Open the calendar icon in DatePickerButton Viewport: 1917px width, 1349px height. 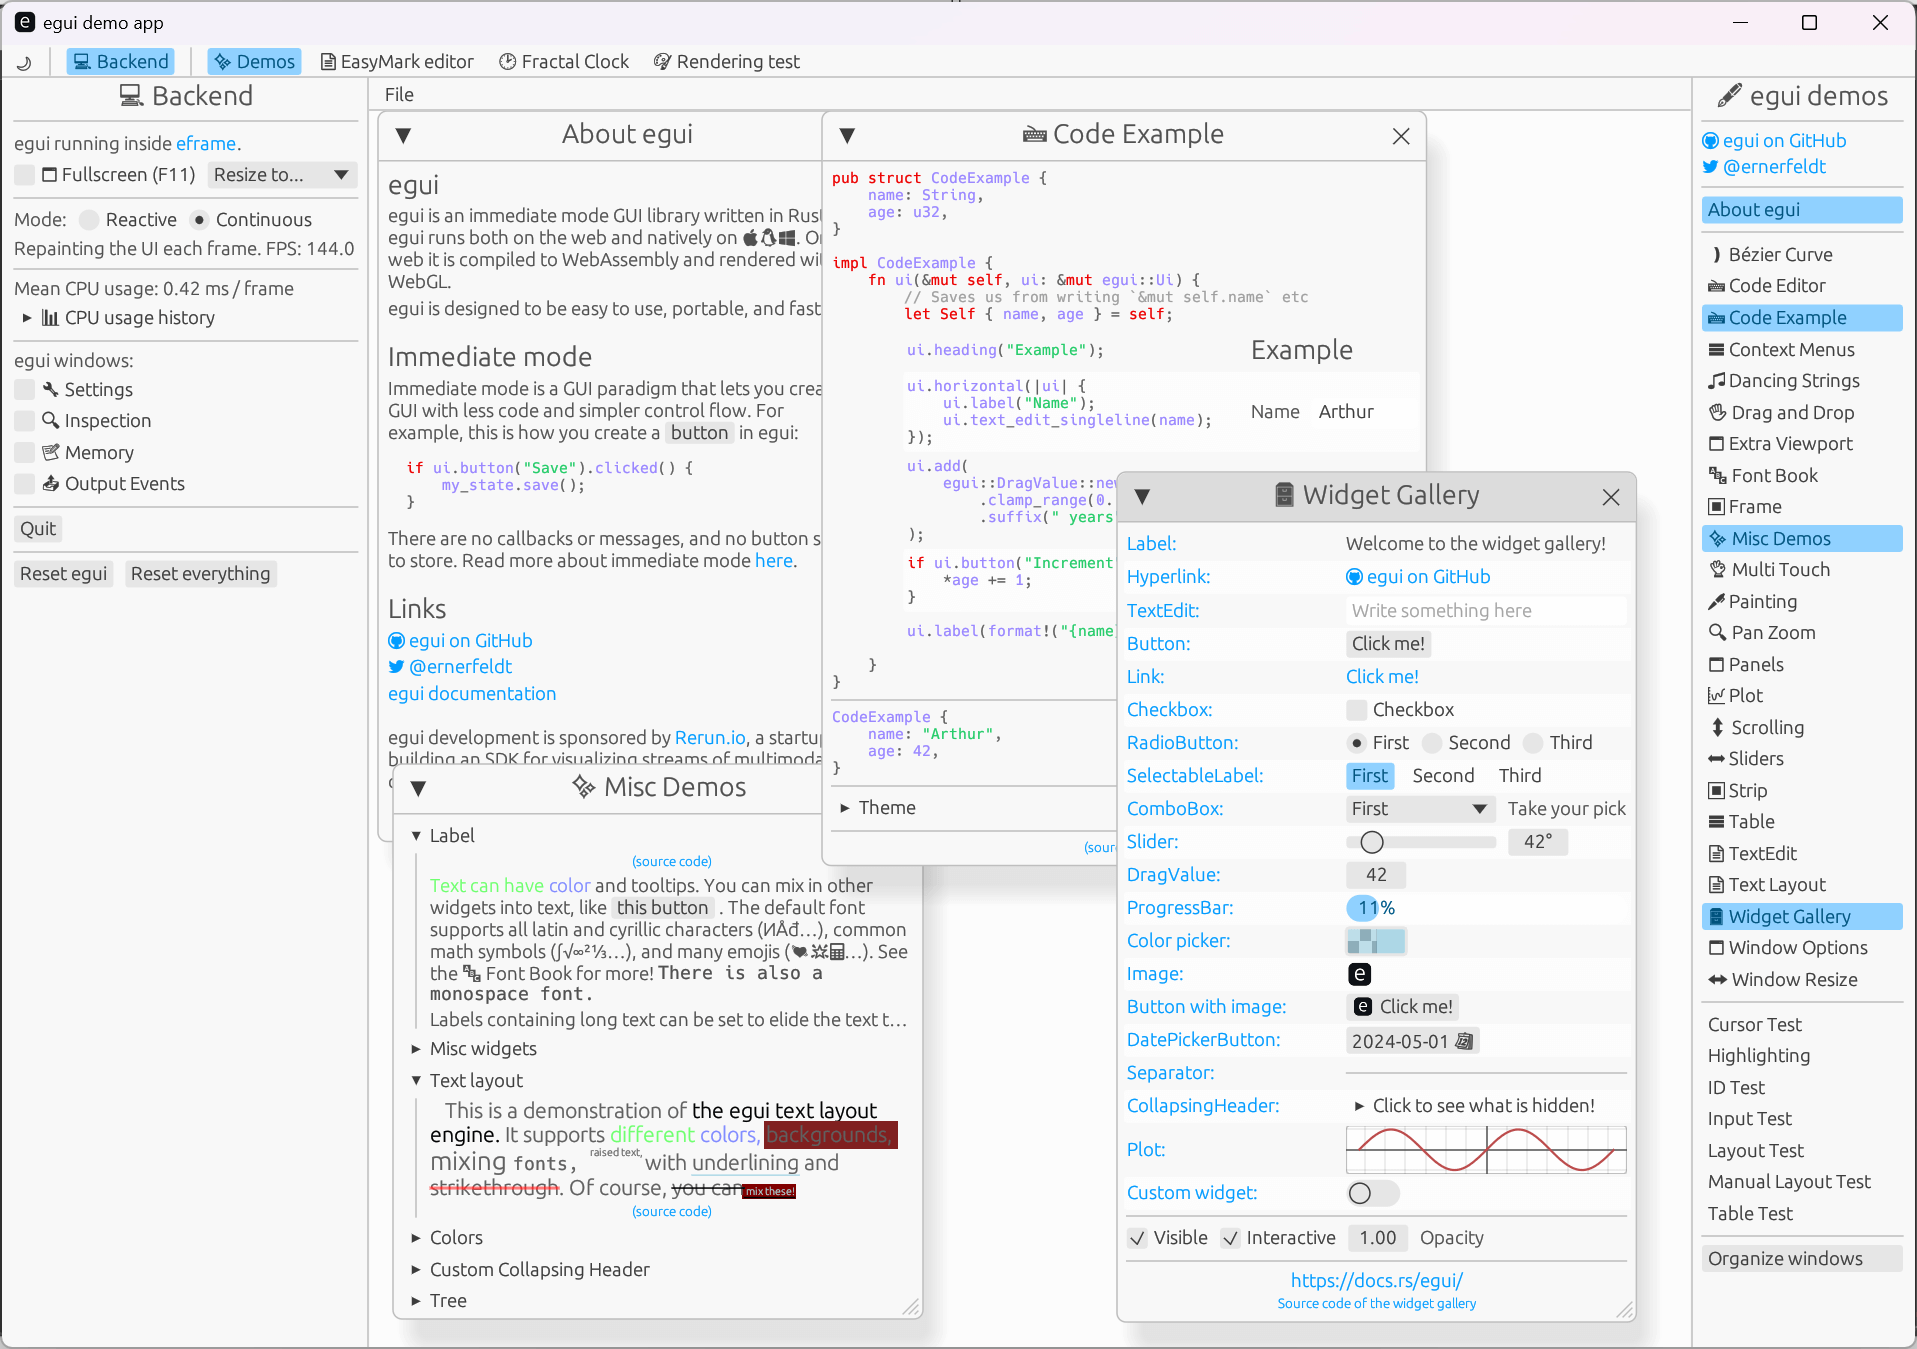click(1464, 1041)
